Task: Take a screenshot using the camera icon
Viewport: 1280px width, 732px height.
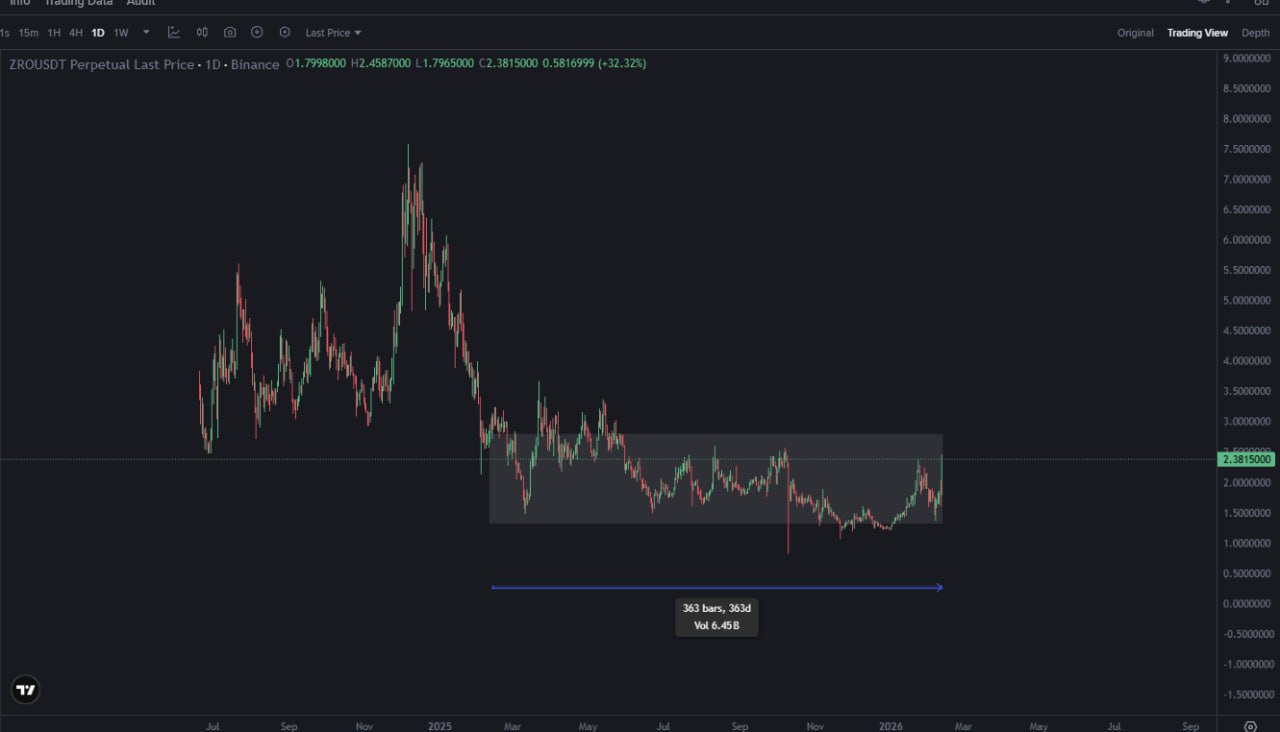Action: coord(230,32)
